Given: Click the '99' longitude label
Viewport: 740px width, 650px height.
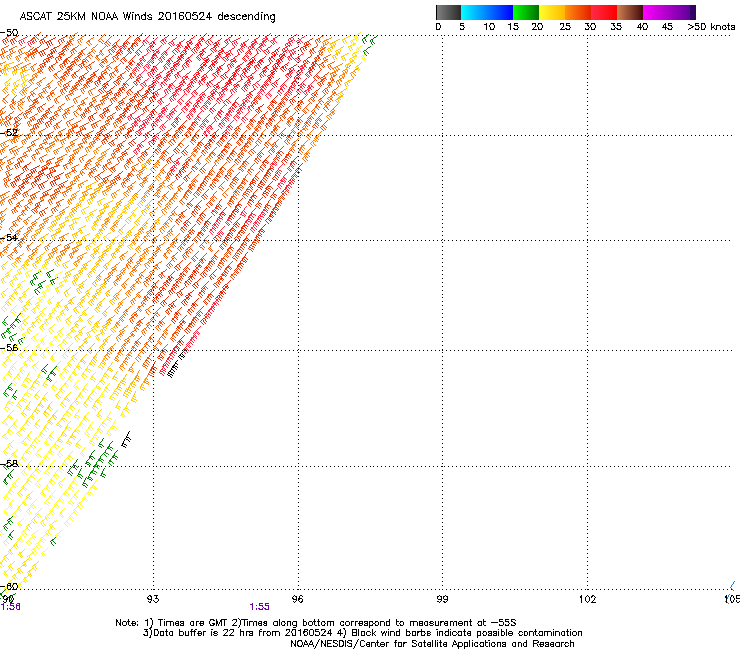Looking at the screenshot, I should coord(442,599).
